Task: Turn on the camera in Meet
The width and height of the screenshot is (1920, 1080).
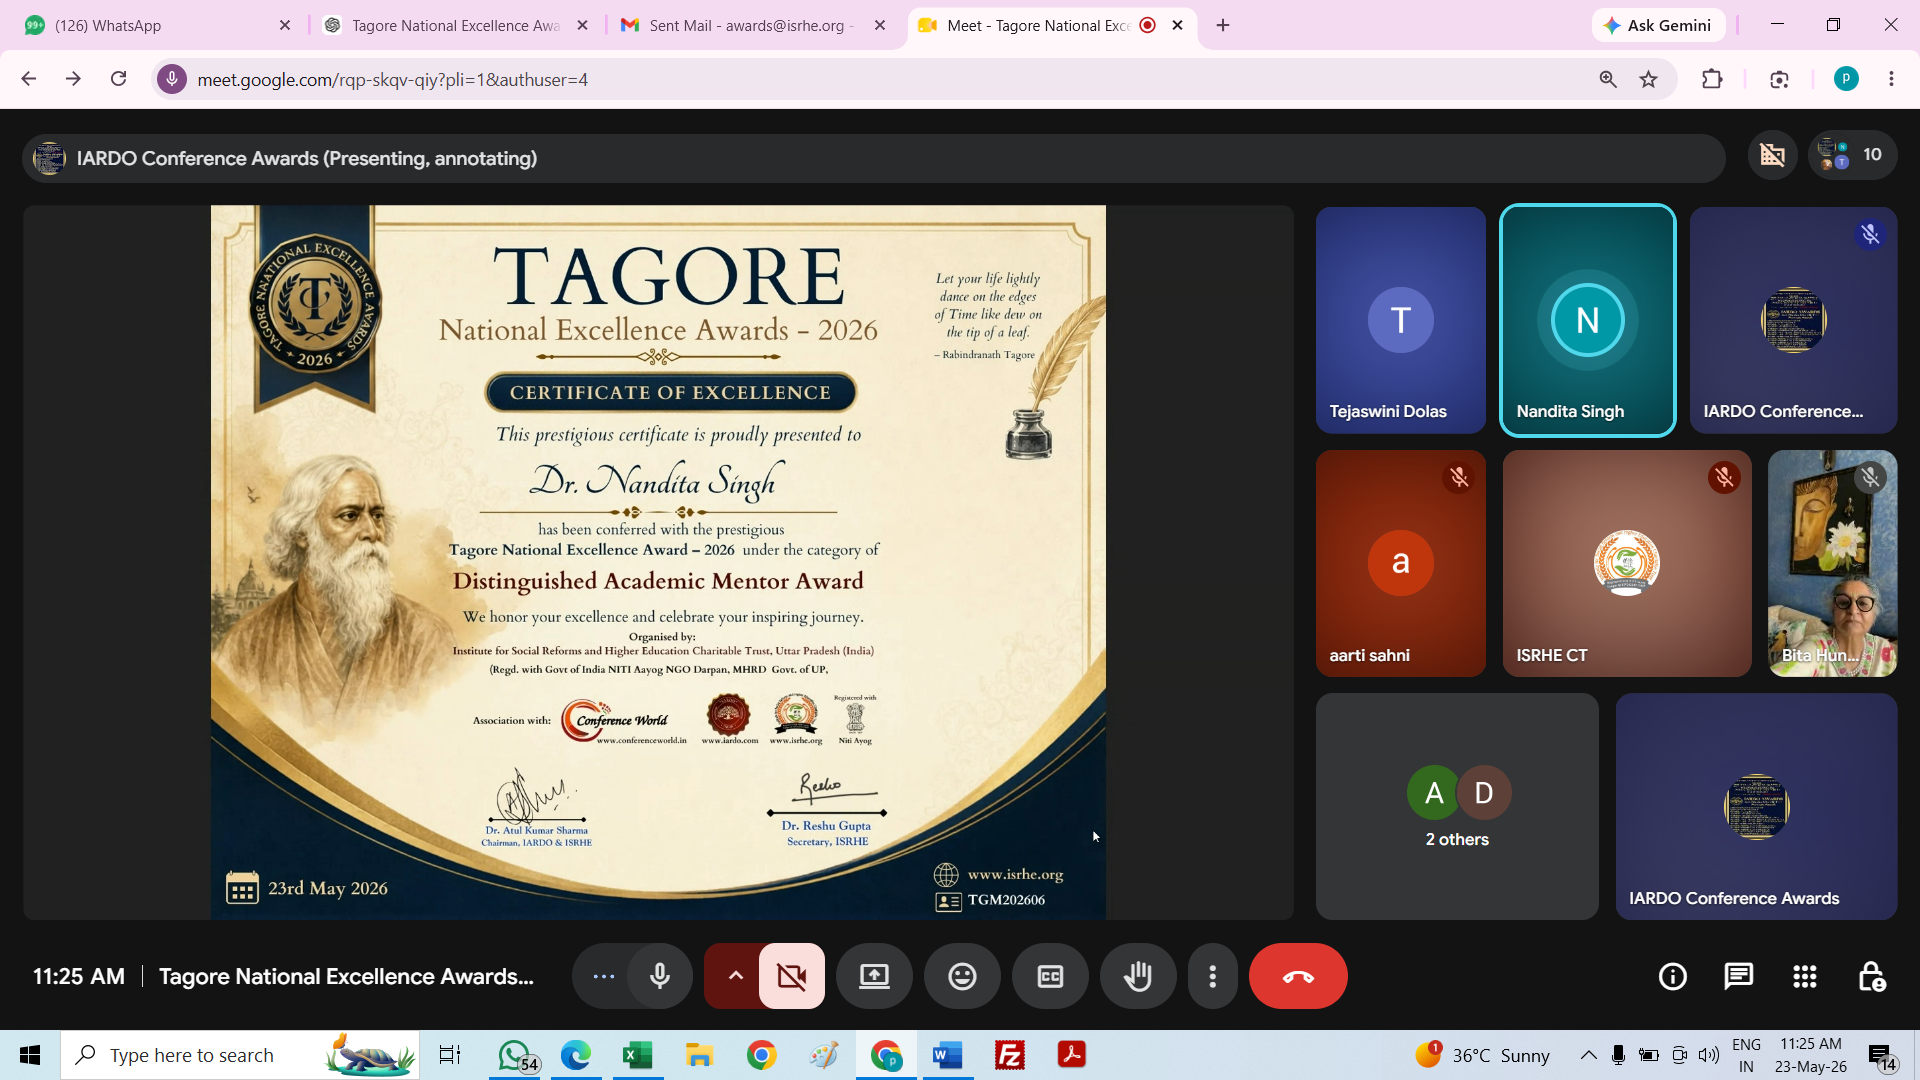Action: pos(792,976)
